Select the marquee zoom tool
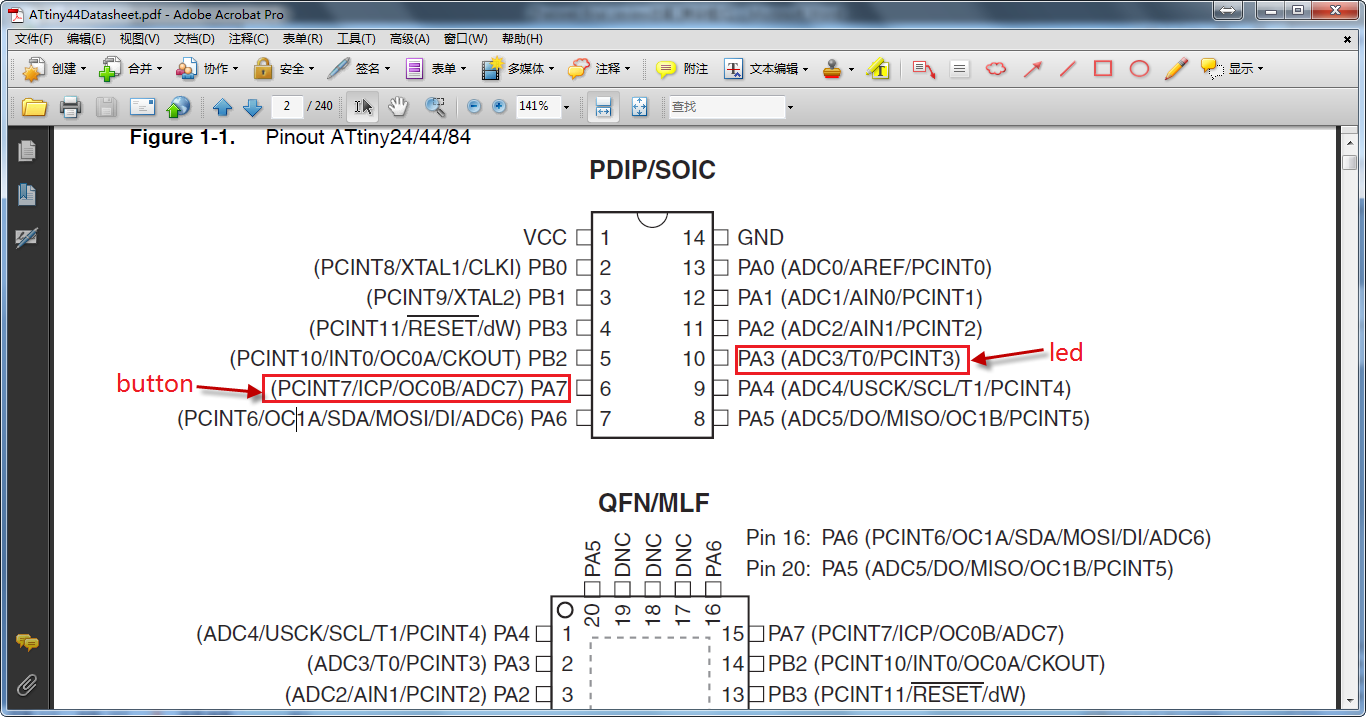The height and width of the screenshot is (717, 1366). tap(435, 106)
